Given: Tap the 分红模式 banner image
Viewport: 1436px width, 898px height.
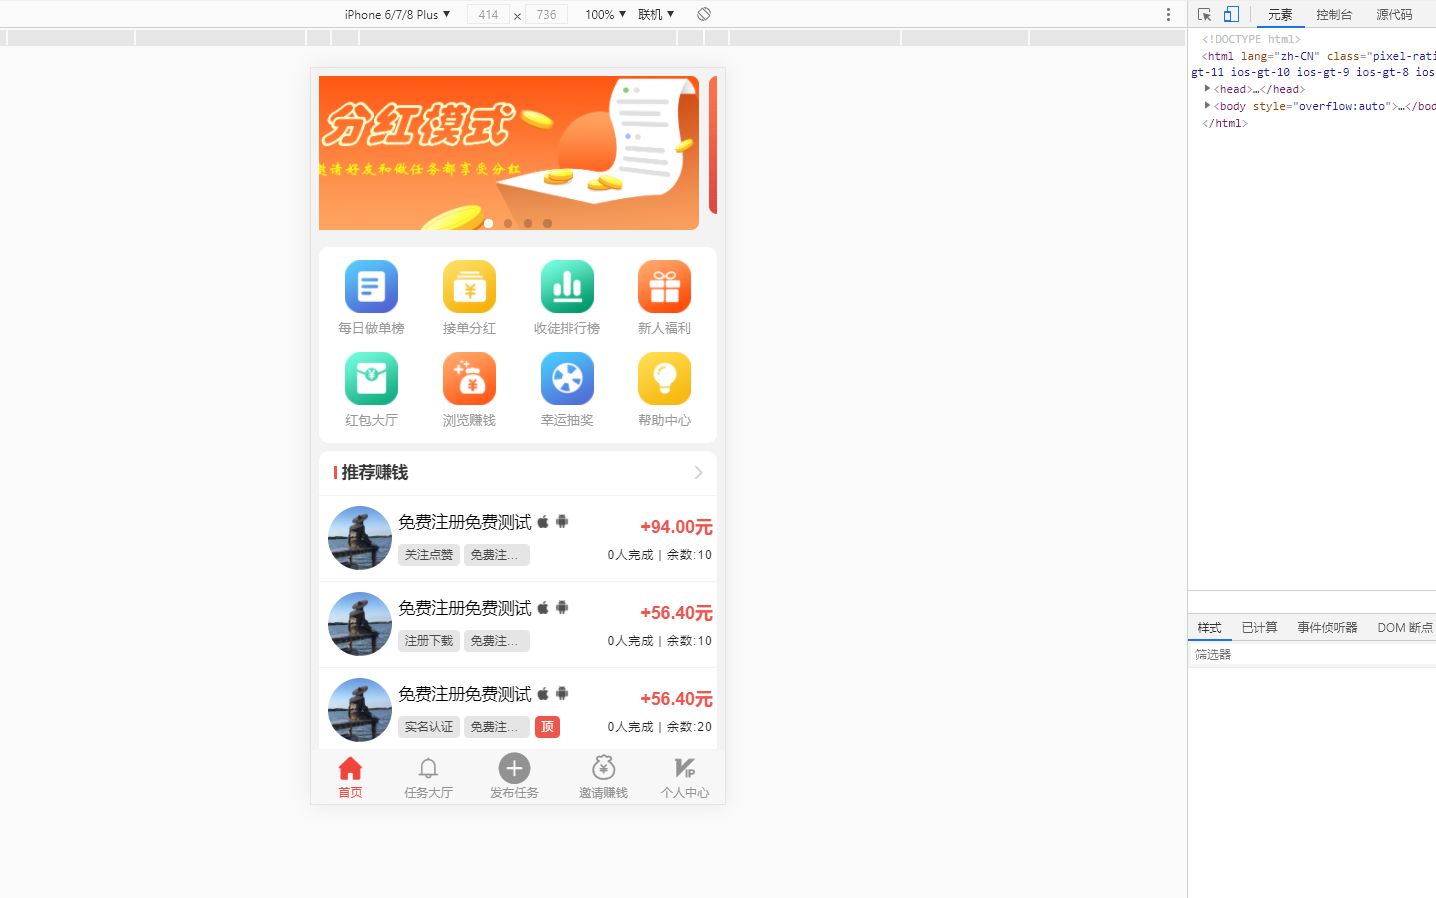Looking at the screenshot, I should (x=509, y=153).
